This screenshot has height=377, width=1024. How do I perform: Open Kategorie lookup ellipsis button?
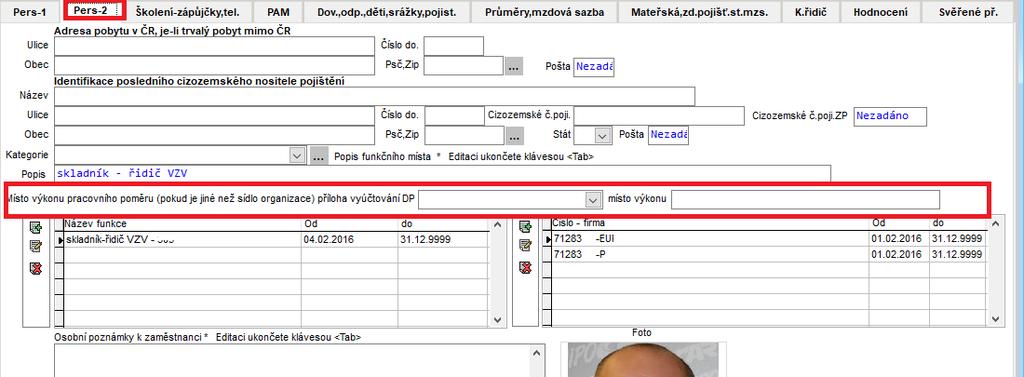[x=318, y=156]
